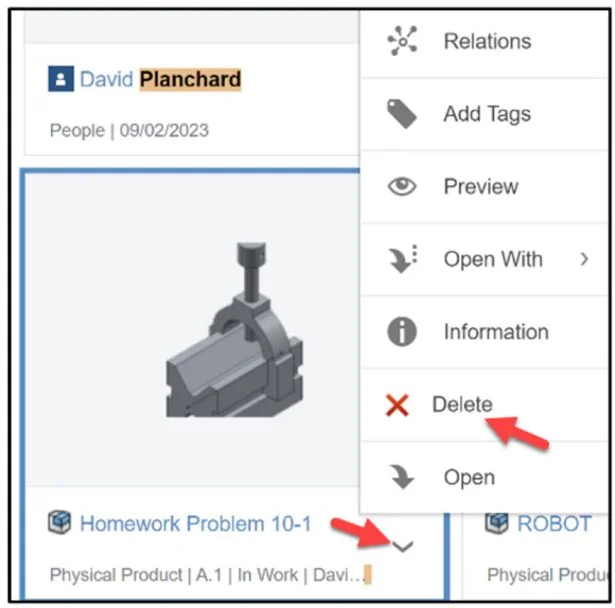Choose Add Tags menu entry
615x608 pixels.
pos(487,114)
